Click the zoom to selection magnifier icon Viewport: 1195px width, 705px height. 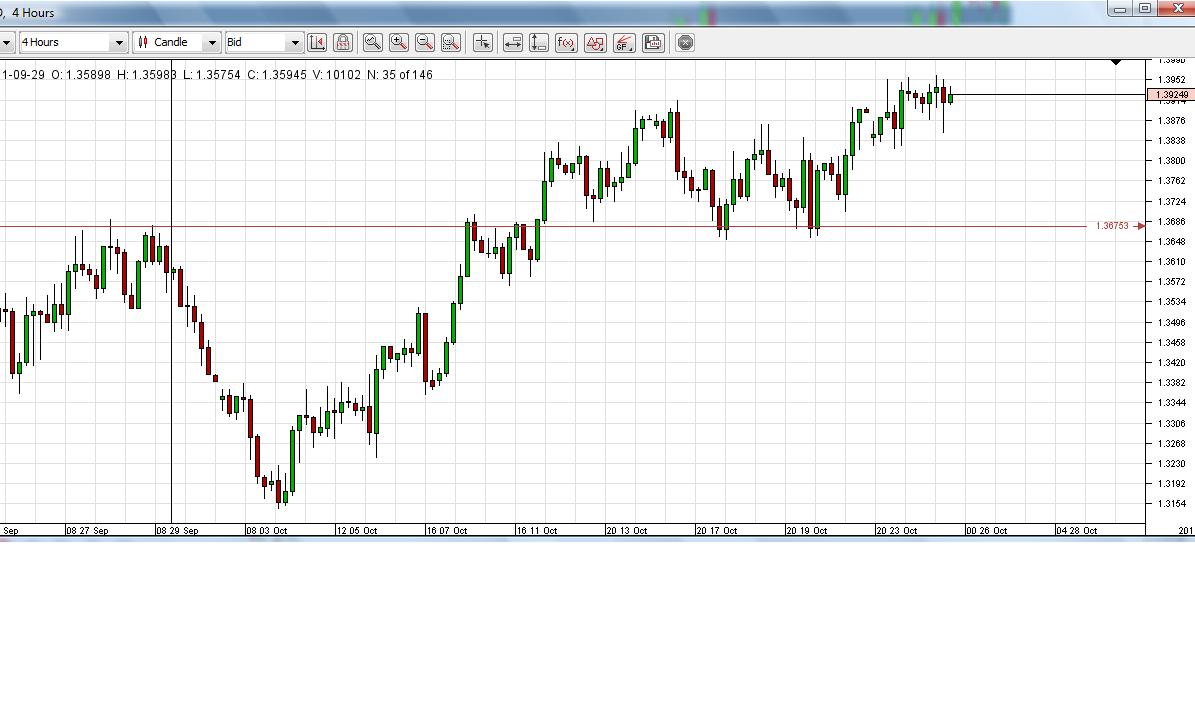(x=451, y=43)
